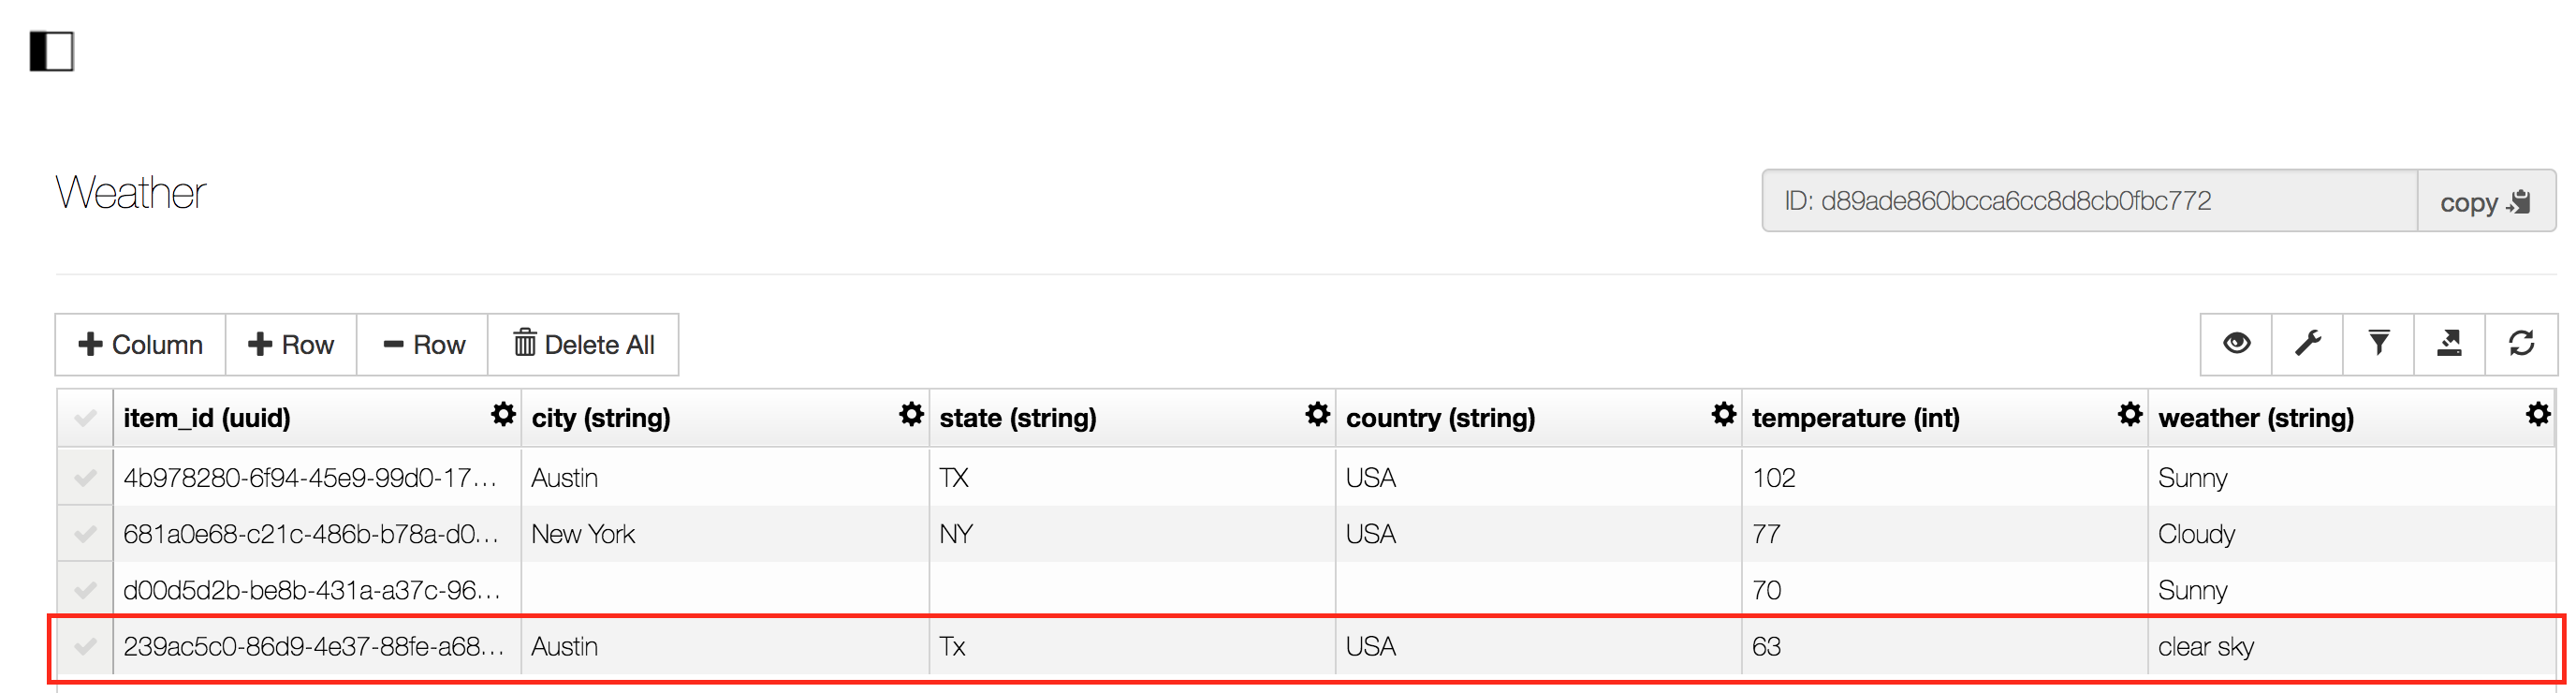
Task: Add a new column with + Column
Action: tap(141, 345)
